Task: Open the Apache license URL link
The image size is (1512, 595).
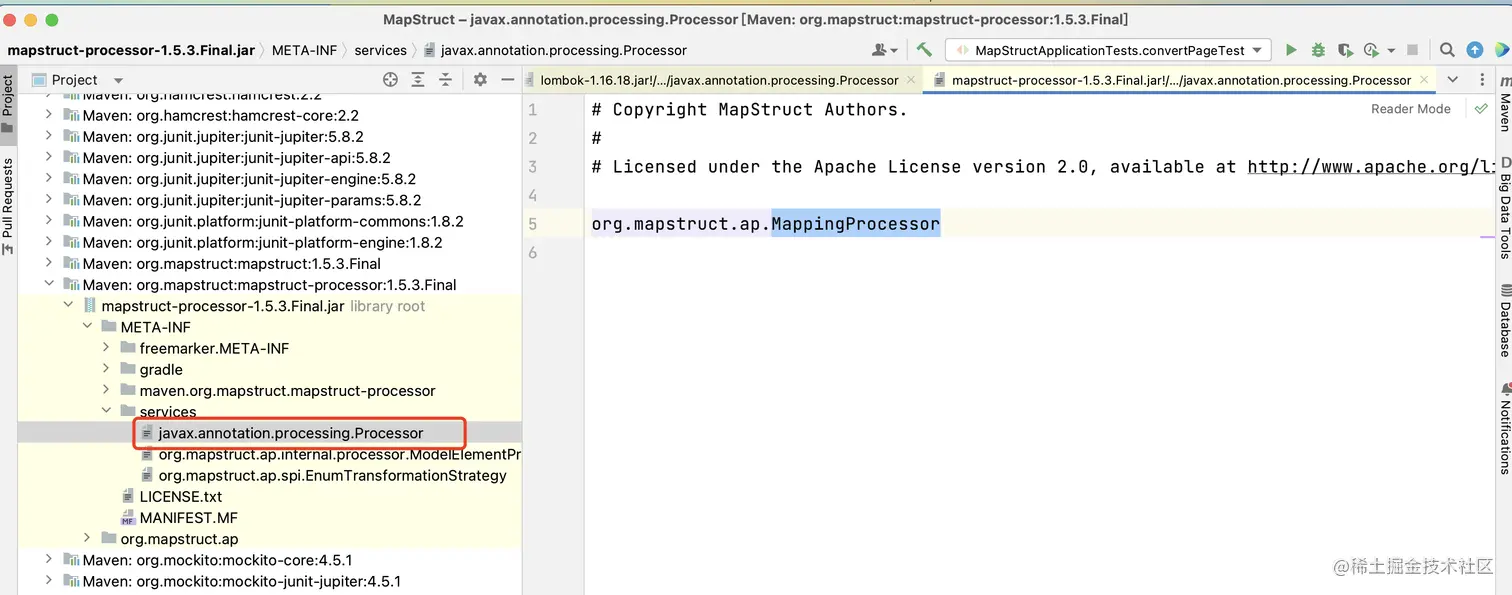Action: pyautogui.click(x=1372, y=167)
